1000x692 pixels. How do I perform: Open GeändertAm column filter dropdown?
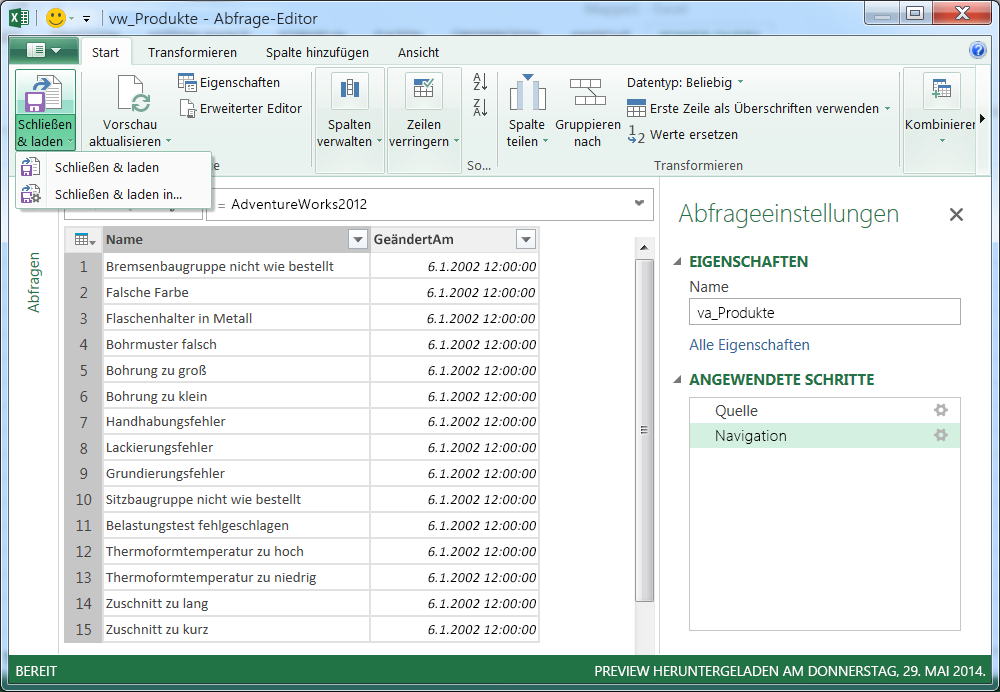pyautogui.click(x=526, y=240)
